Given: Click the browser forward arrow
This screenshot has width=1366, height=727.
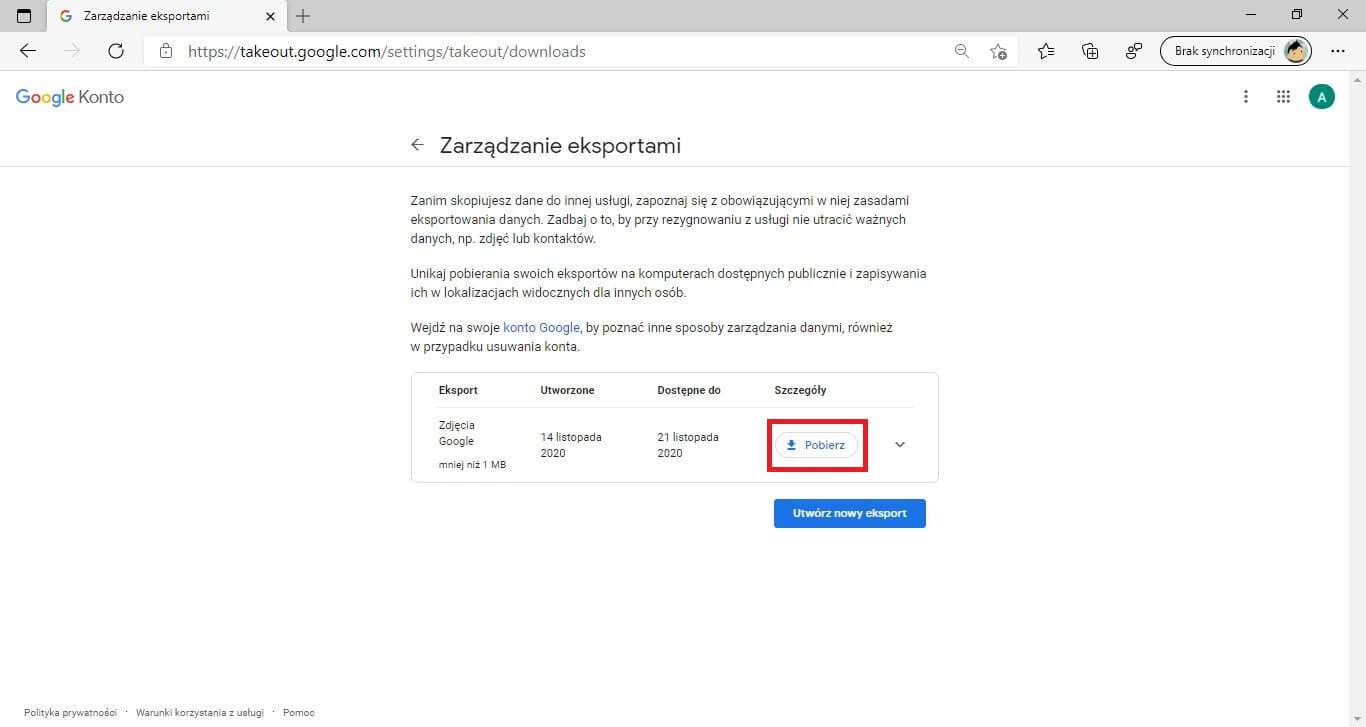Looking at the screenshot, I should pos(72,51).
